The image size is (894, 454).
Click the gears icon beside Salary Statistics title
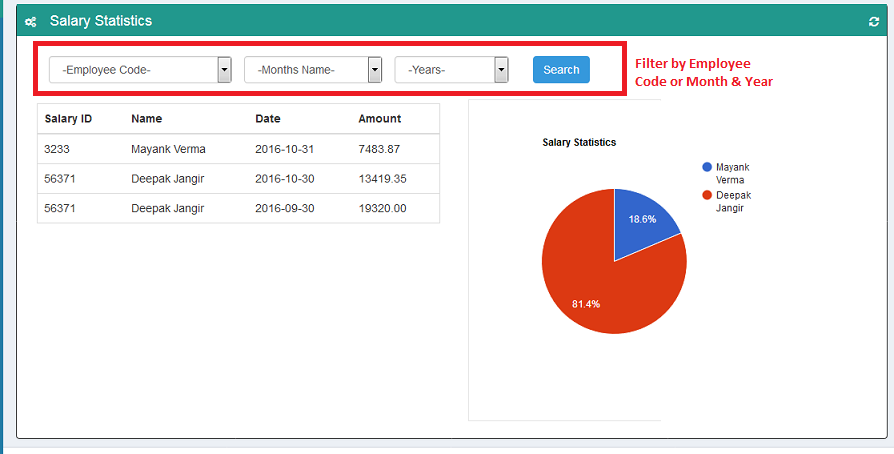click(x=31, y=22)
